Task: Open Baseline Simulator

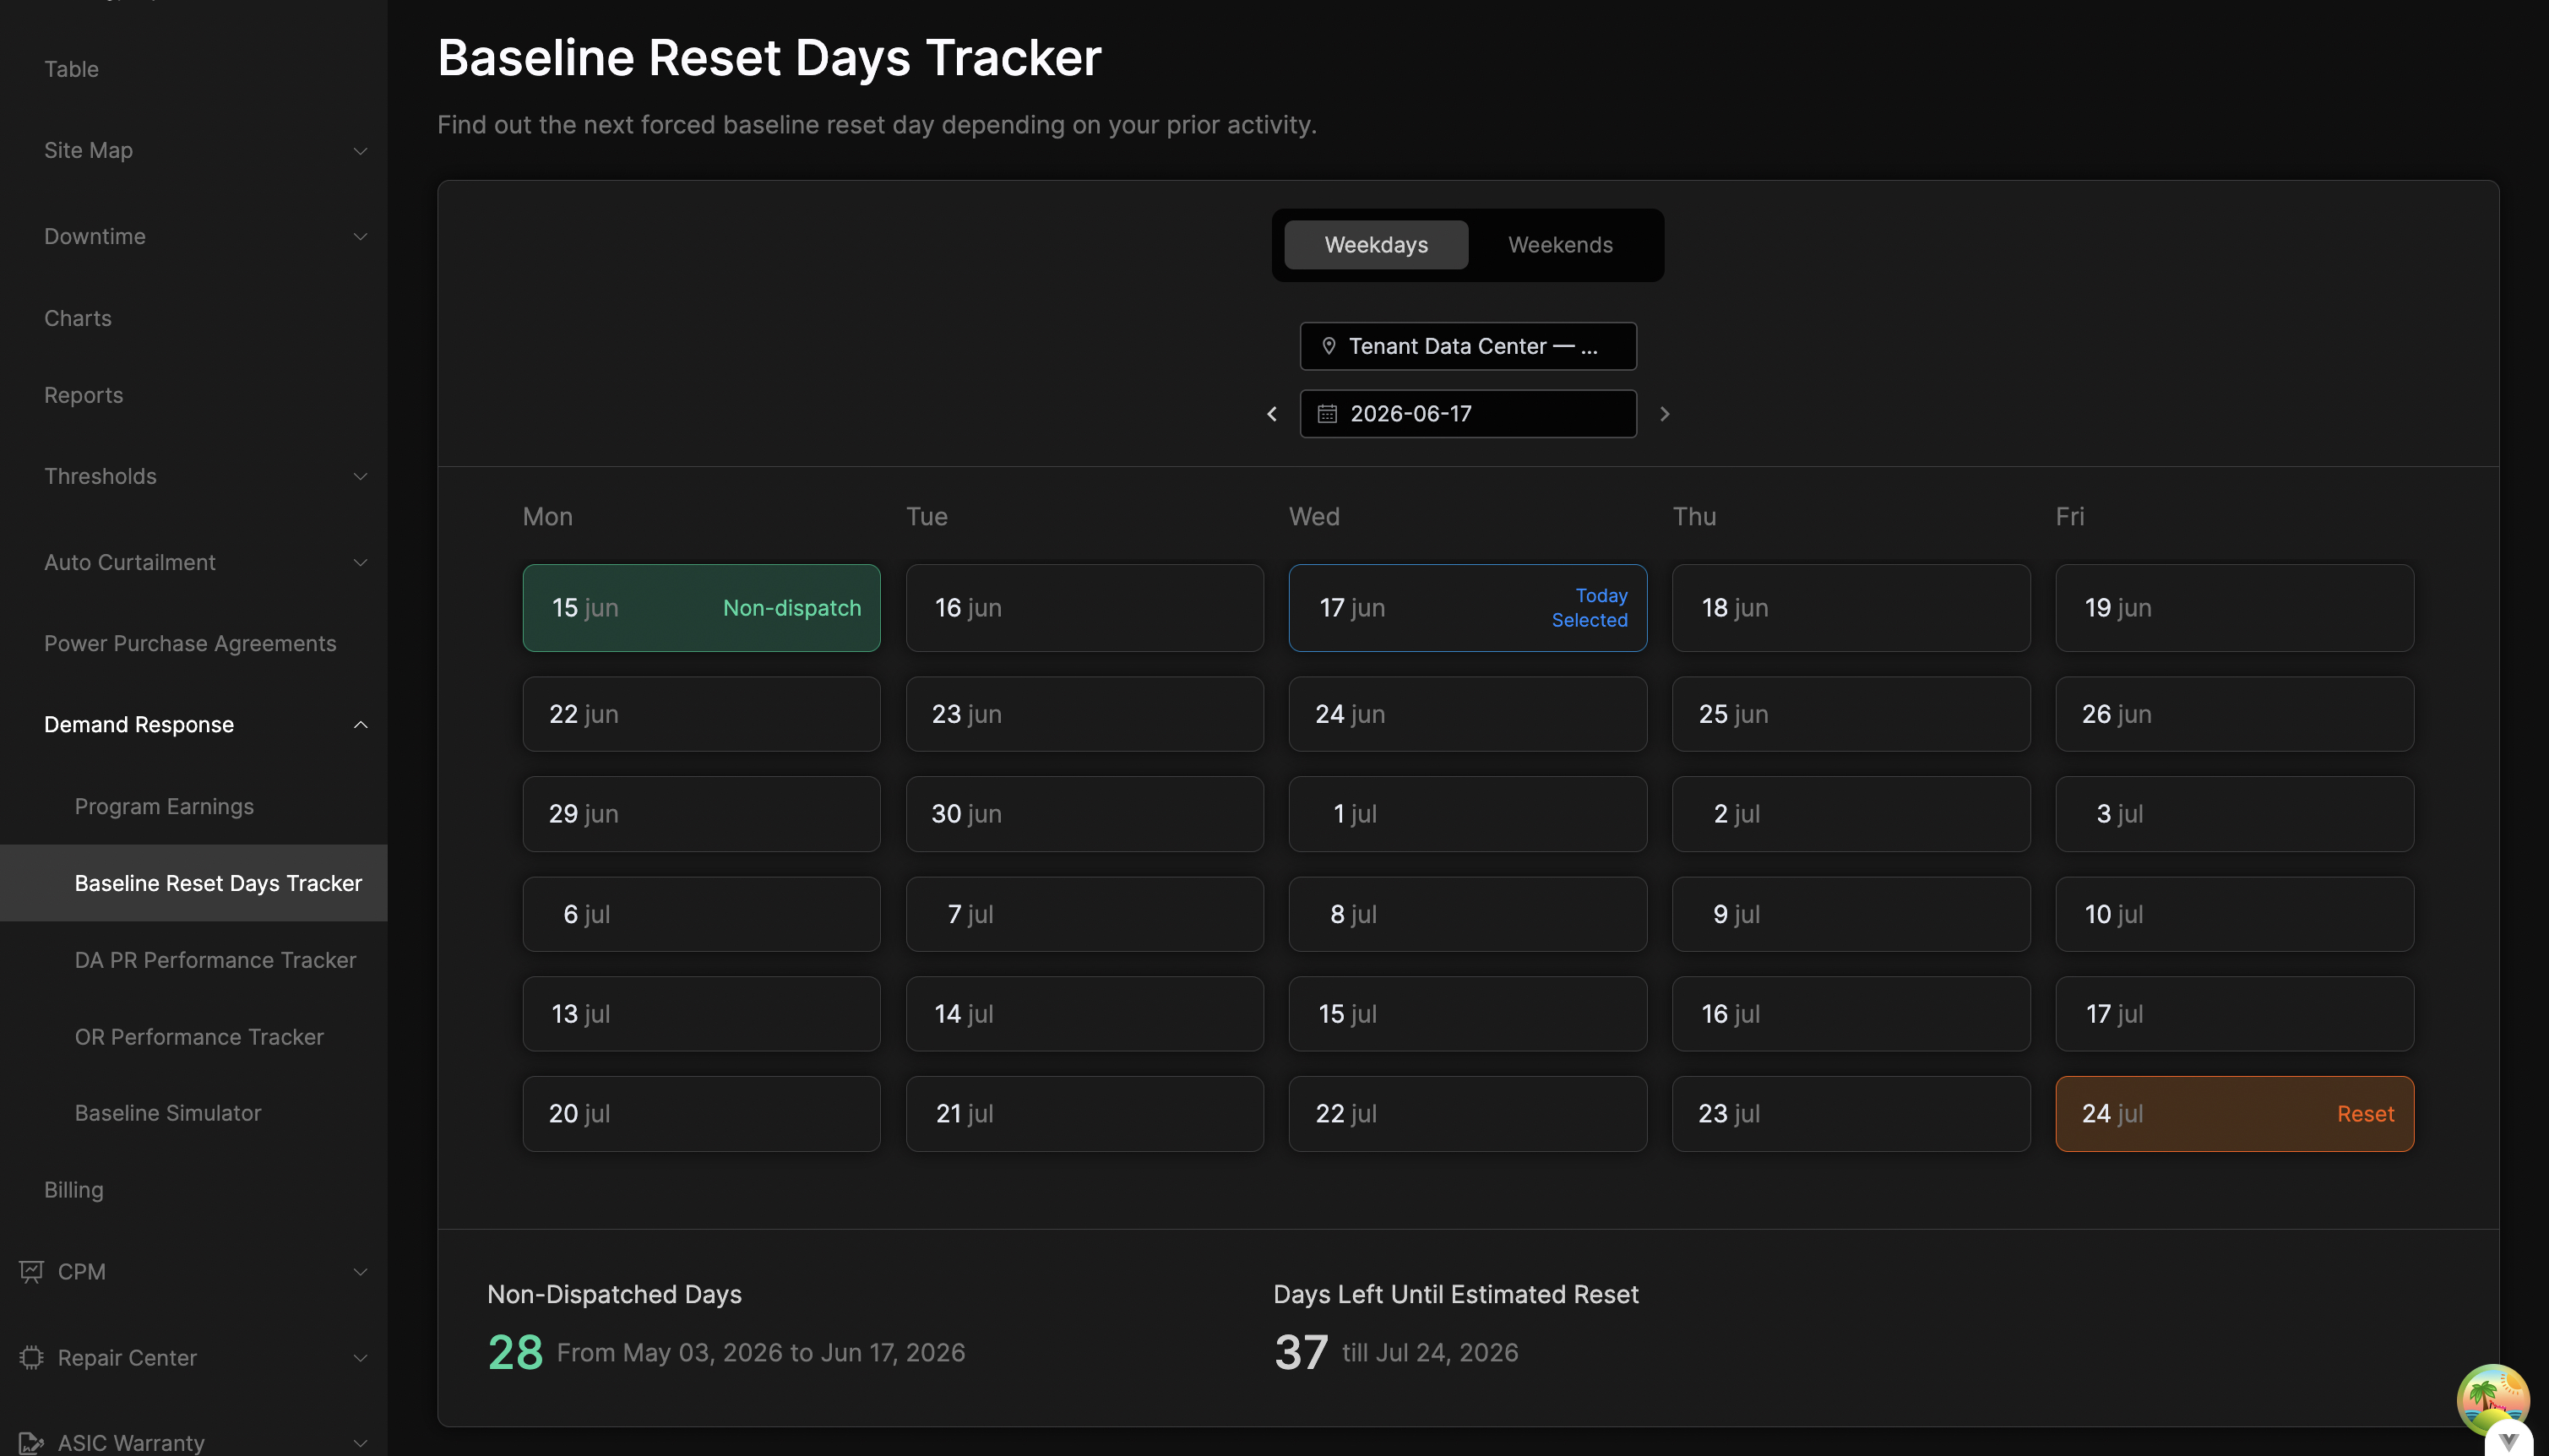Action: [x=168, y=1113]
